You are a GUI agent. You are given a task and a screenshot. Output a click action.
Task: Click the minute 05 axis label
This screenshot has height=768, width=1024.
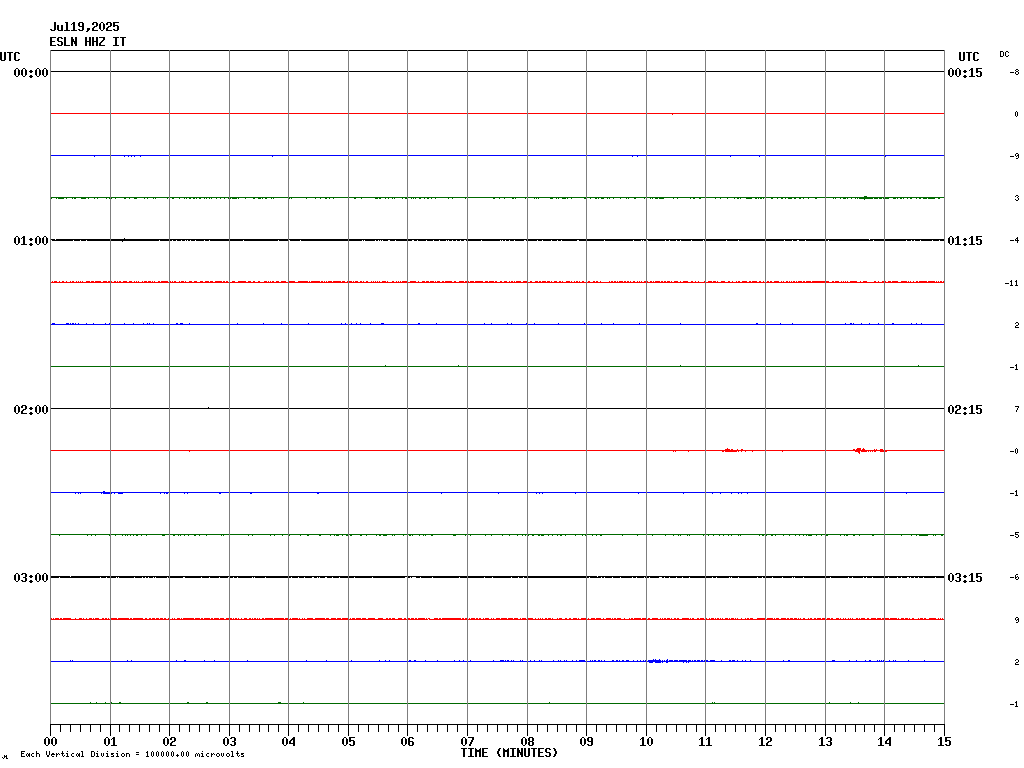tap(348, 742)
